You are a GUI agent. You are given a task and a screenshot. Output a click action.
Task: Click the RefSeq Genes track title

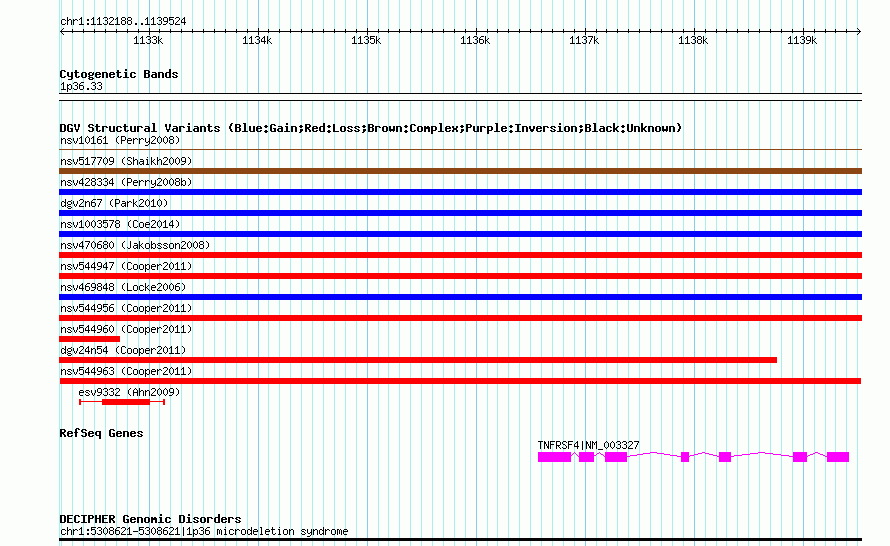(x=101, y=433)
